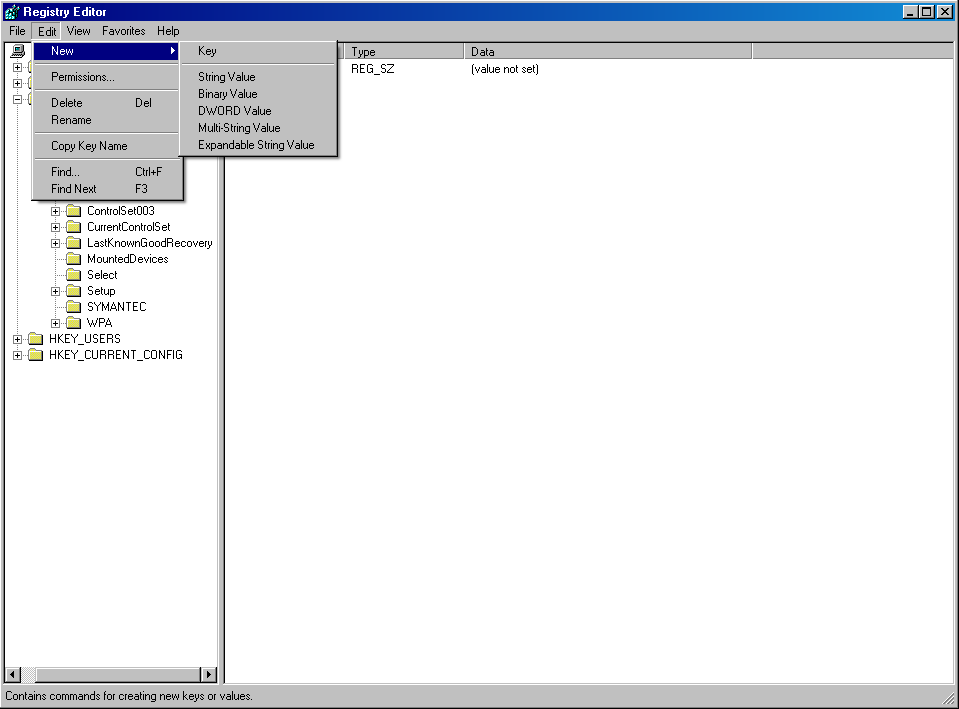
Task: Open the Favorites menu
Action: pos(124,31)
